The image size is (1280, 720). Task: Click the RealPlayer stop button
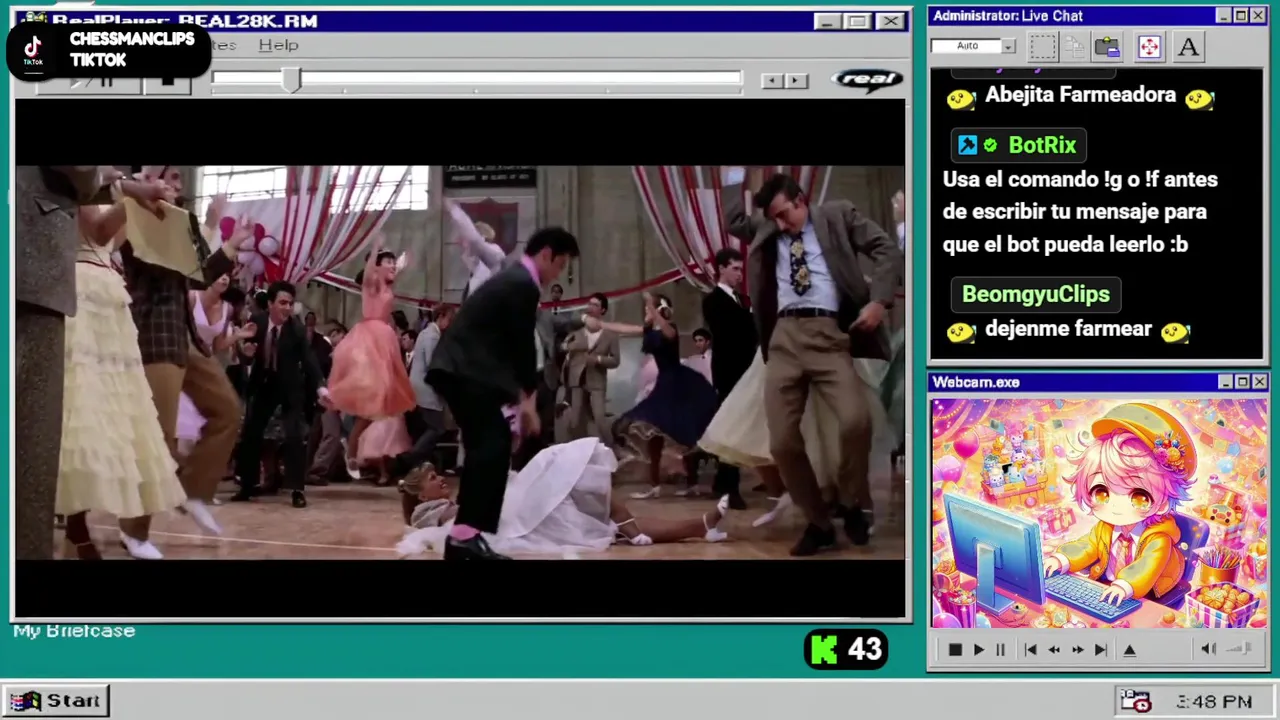pos(167,82)
